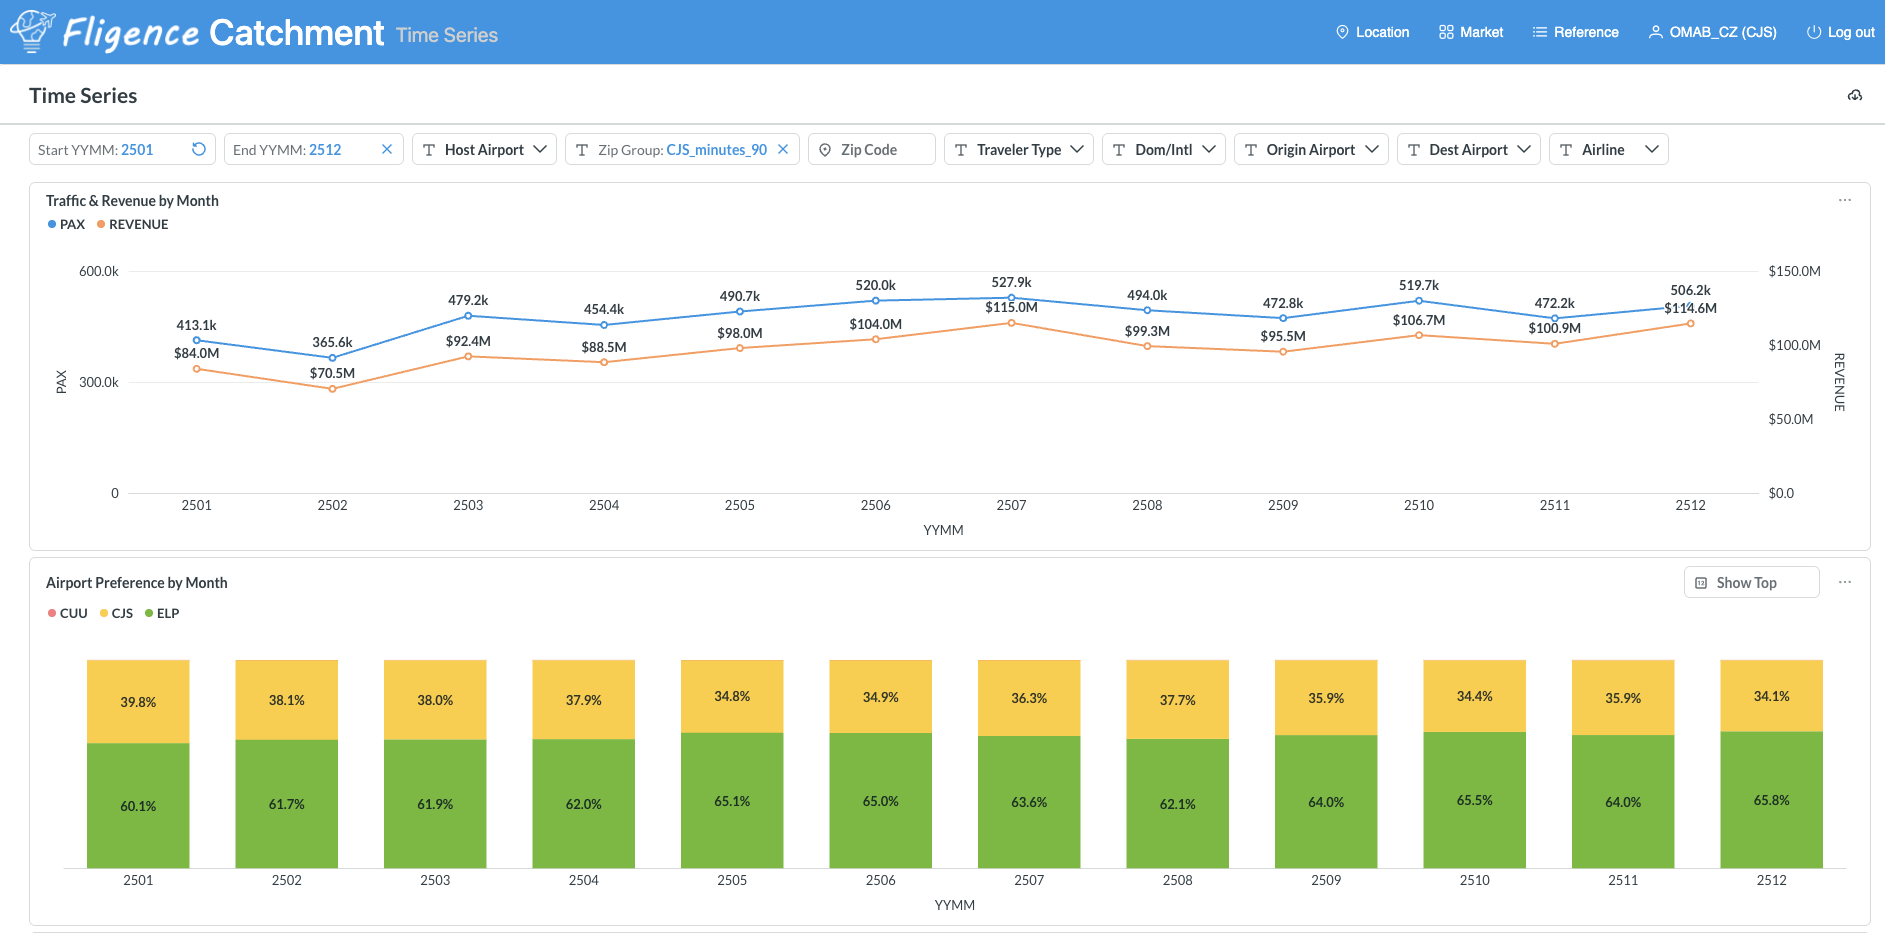Screen dimensions: 1885x933
Task: Clear the End YYMM filter value
Action: tap(387, 149)
